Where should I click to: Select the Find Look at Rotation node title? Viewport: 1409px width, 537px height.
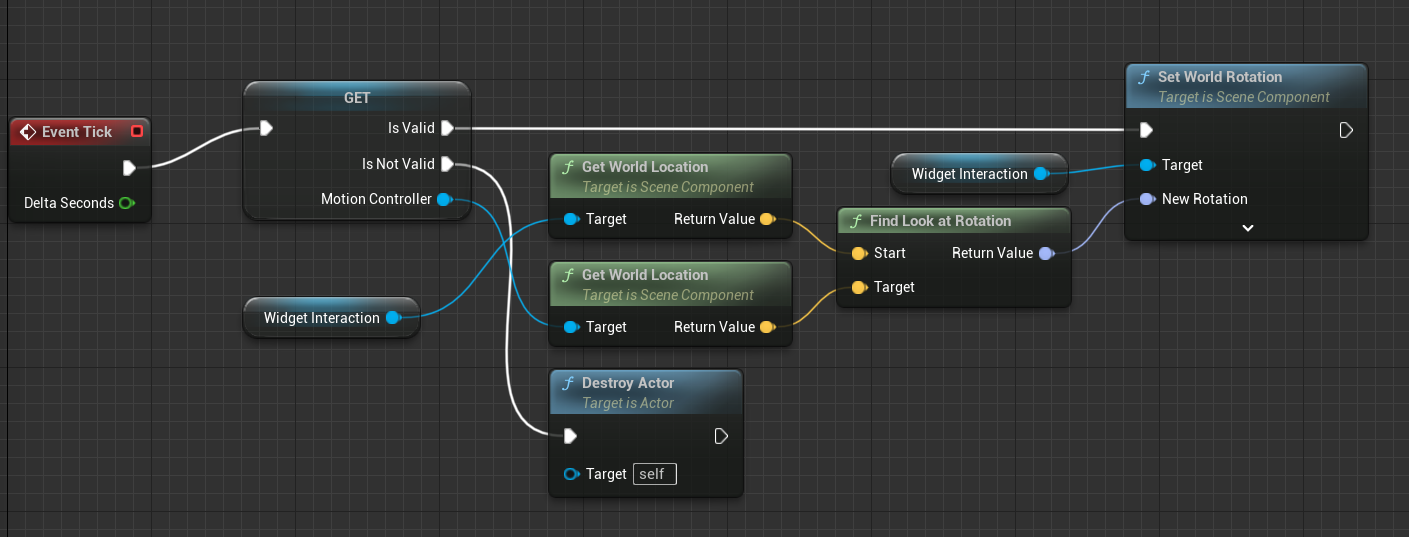pos(940,221)
